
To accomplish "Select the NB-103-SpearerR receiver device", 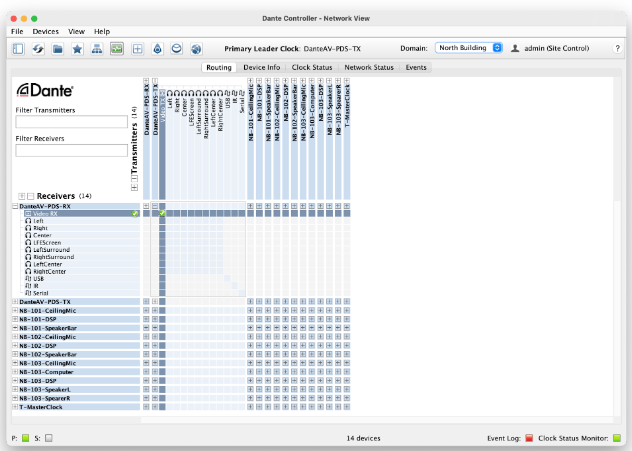I will point(77,398).
